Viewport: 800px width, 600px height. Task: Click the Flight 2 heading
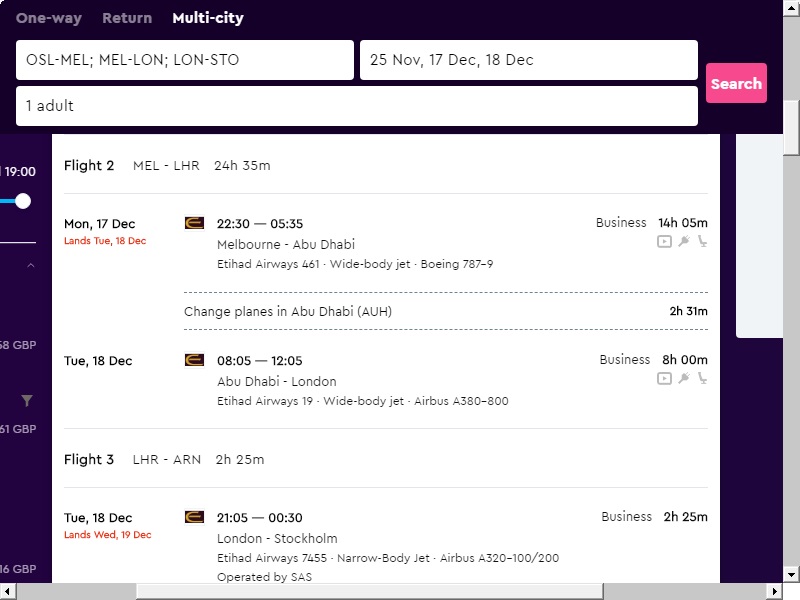point(89,166)
